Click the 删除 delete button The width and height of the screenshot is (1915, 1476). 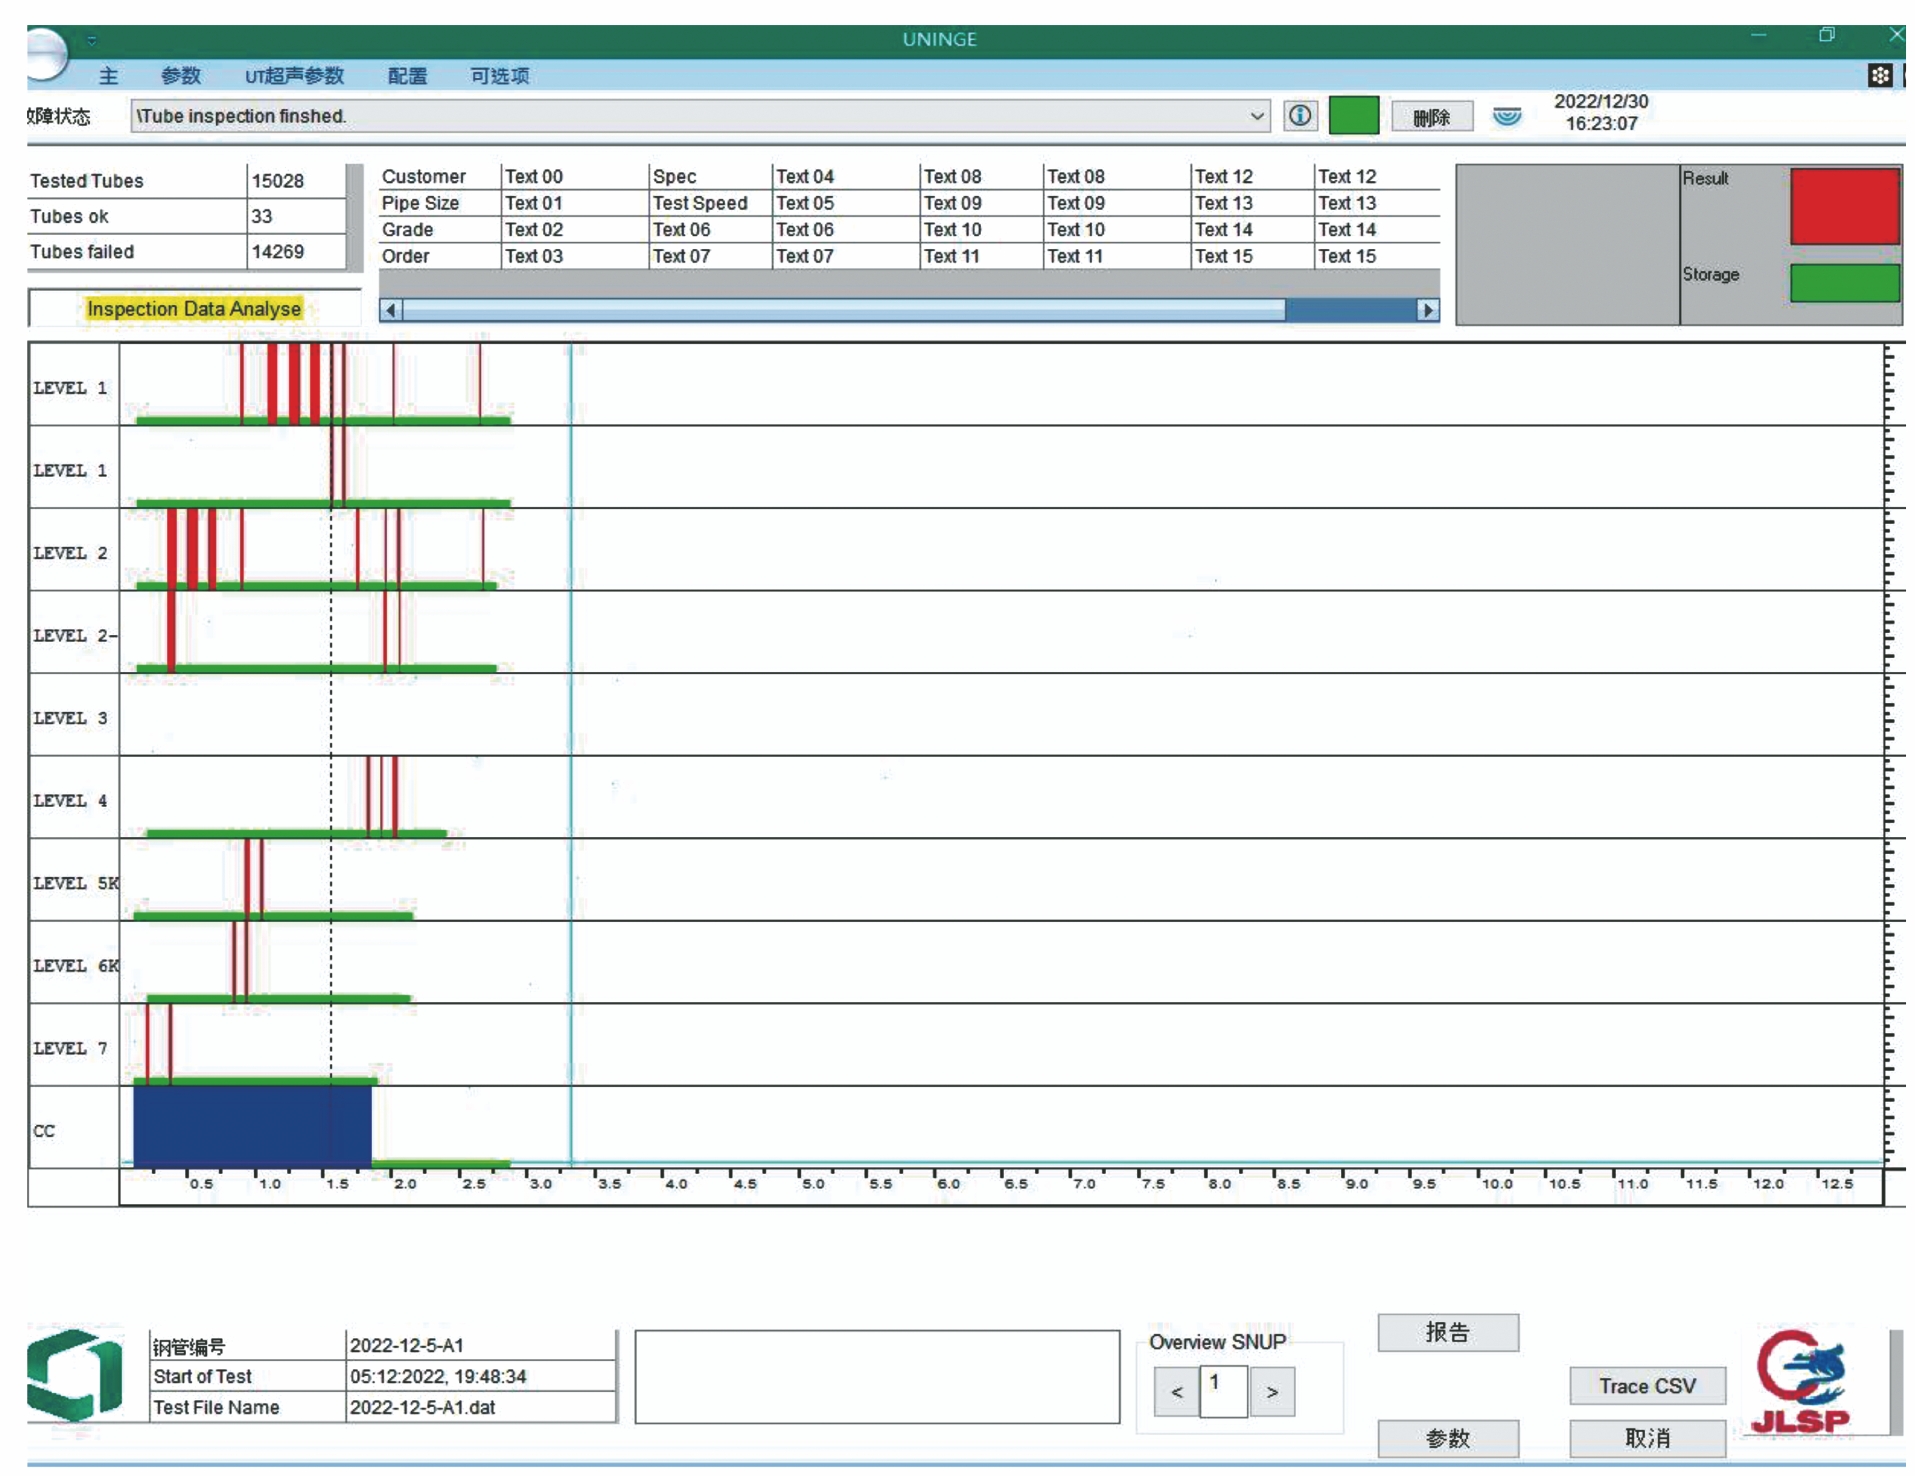point(1431,117)
